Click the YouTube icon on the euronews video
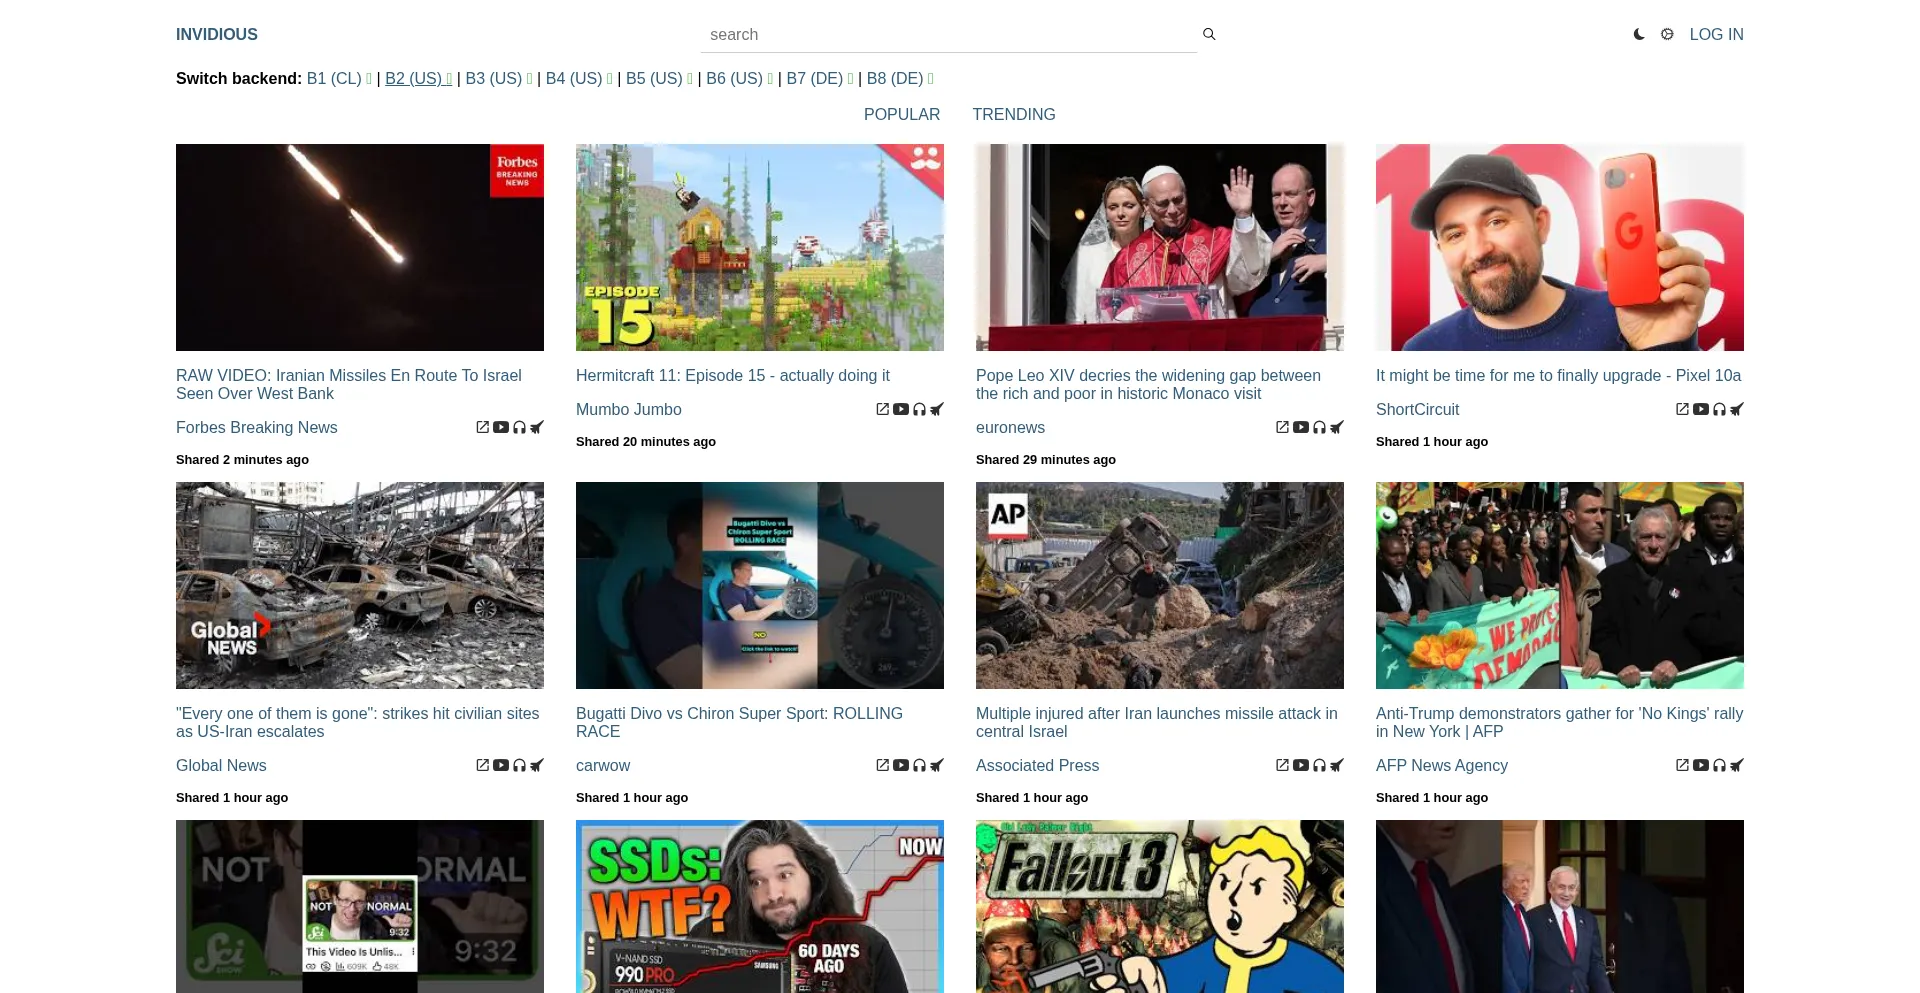This screenshot has width=1920, height=993. coord(1301,427)
